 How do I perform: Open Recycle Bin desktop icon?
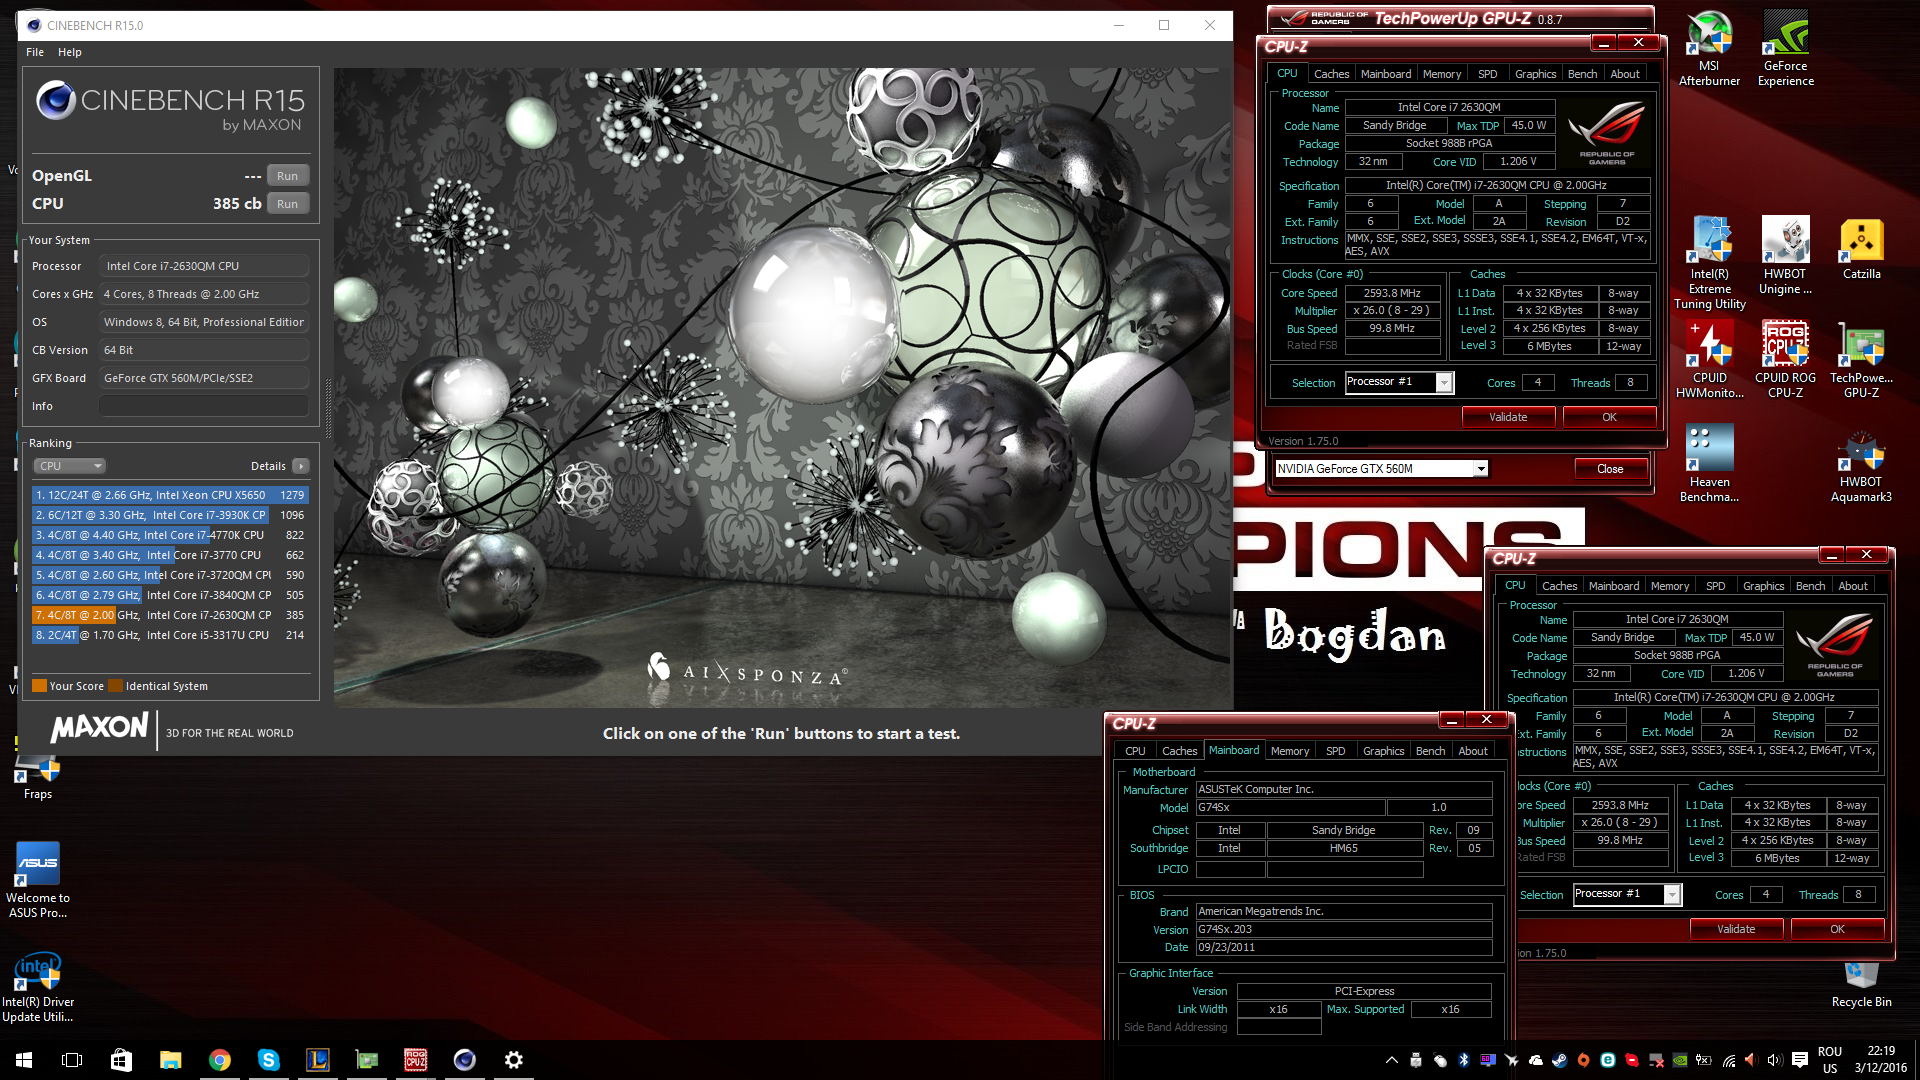pyautogui.click(x=1861, y=984)
